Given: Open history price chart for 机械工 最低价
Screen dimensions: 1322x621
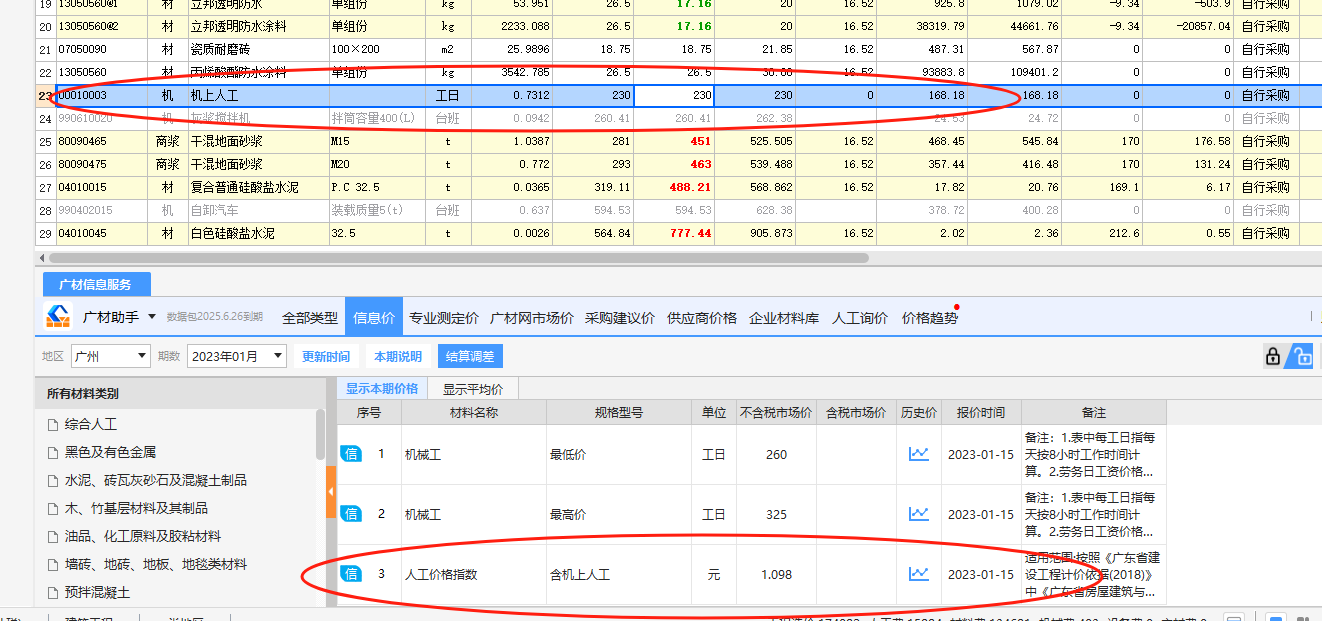Looking at the screenshot, I should 918,454.
